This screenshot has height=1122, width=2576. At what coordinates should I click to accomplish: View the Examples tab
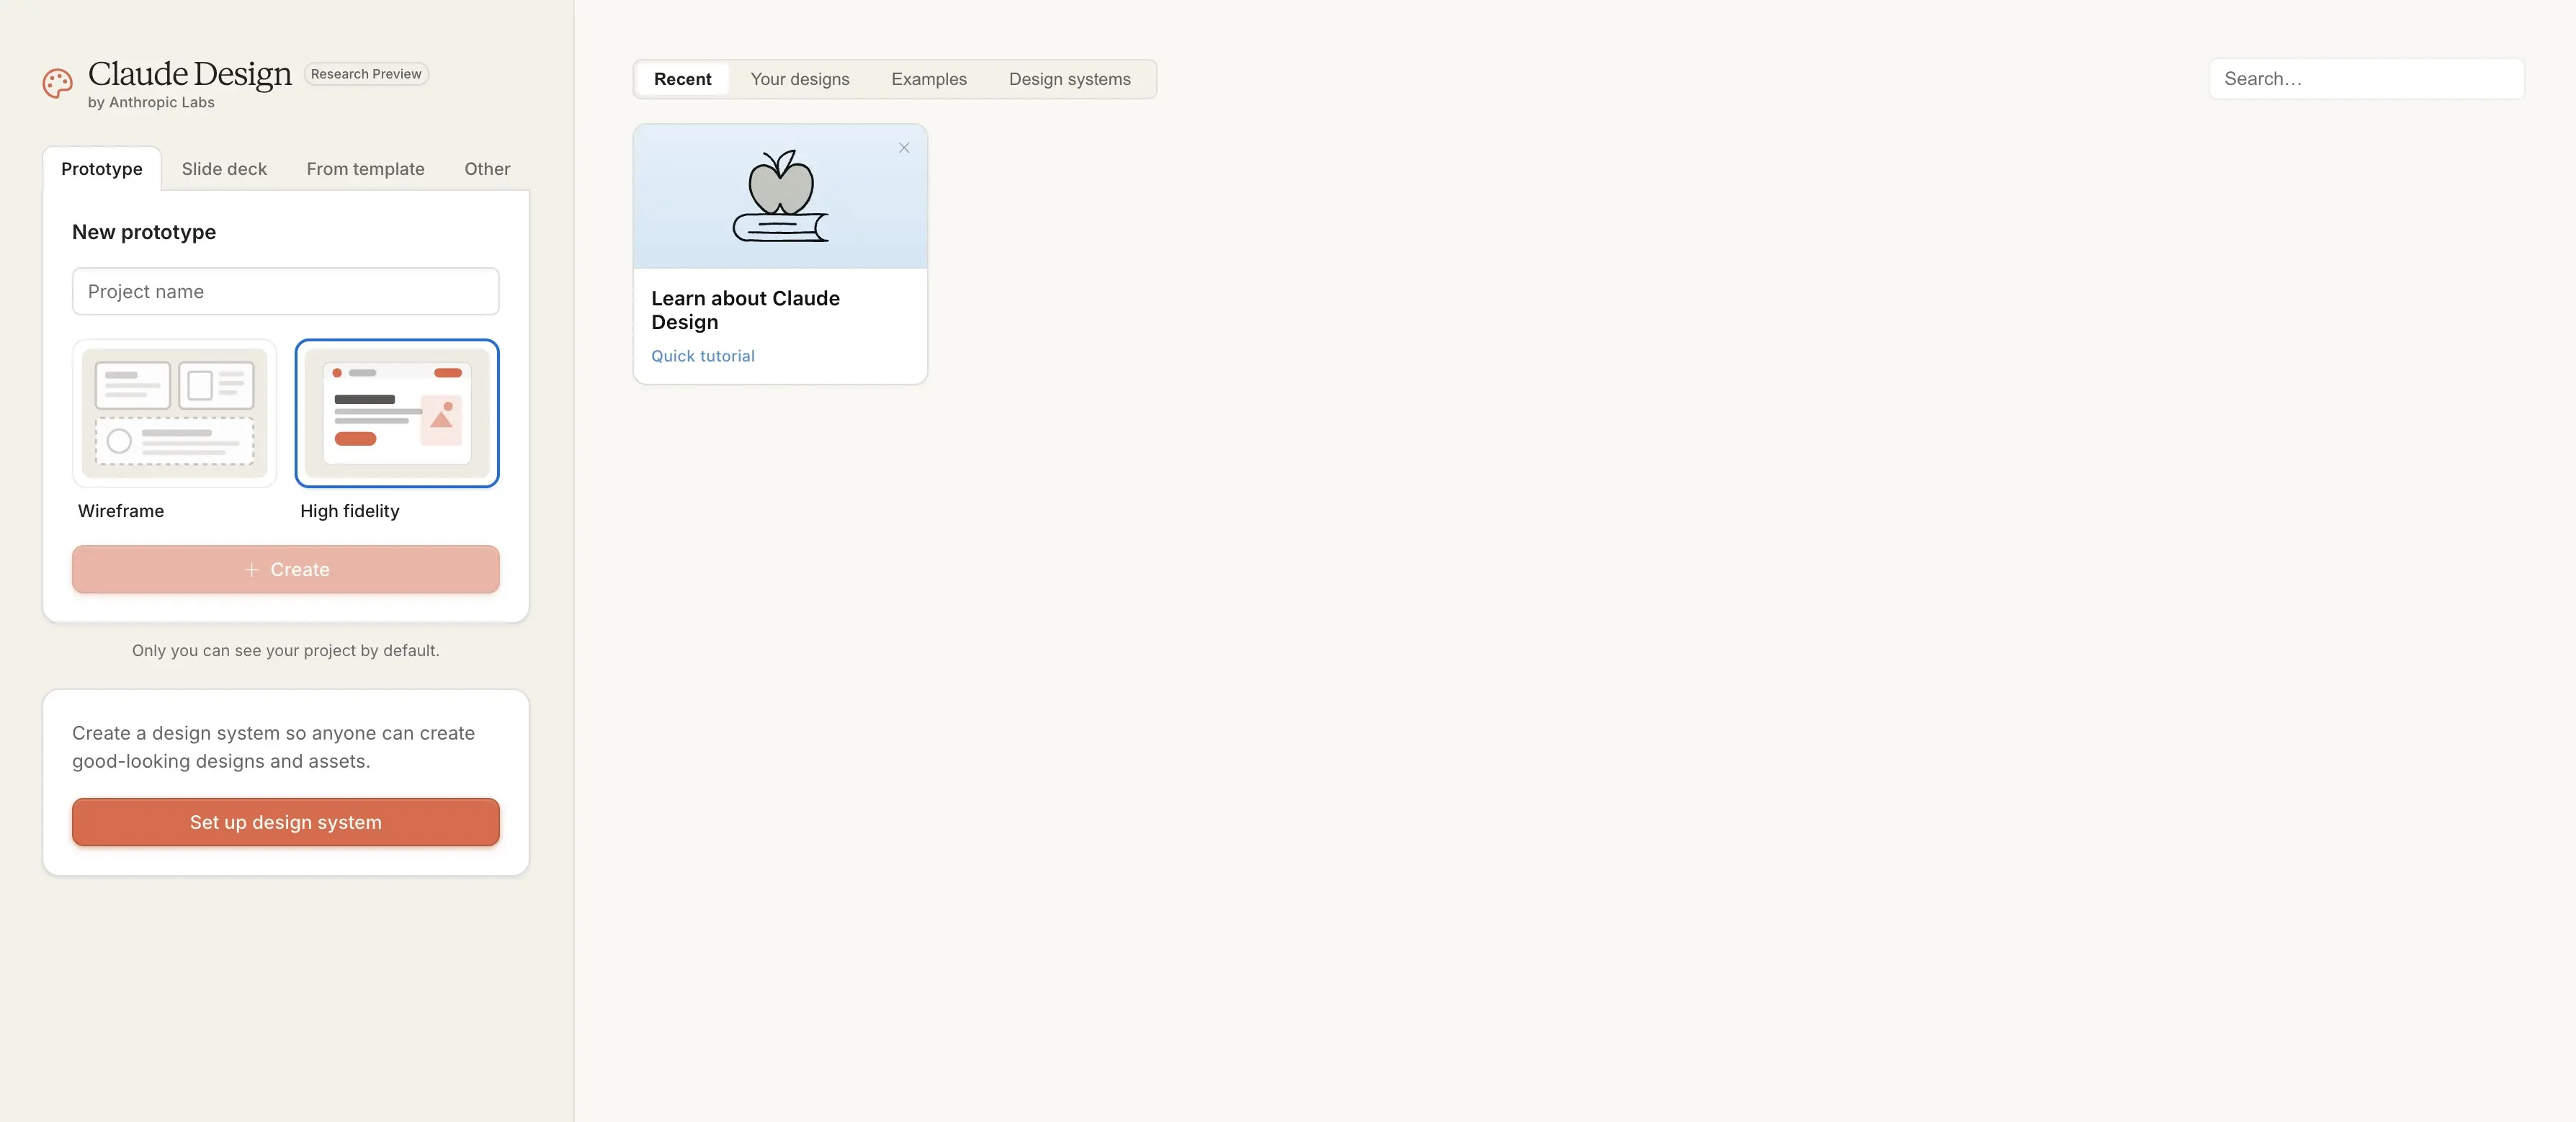coord(929,79)
